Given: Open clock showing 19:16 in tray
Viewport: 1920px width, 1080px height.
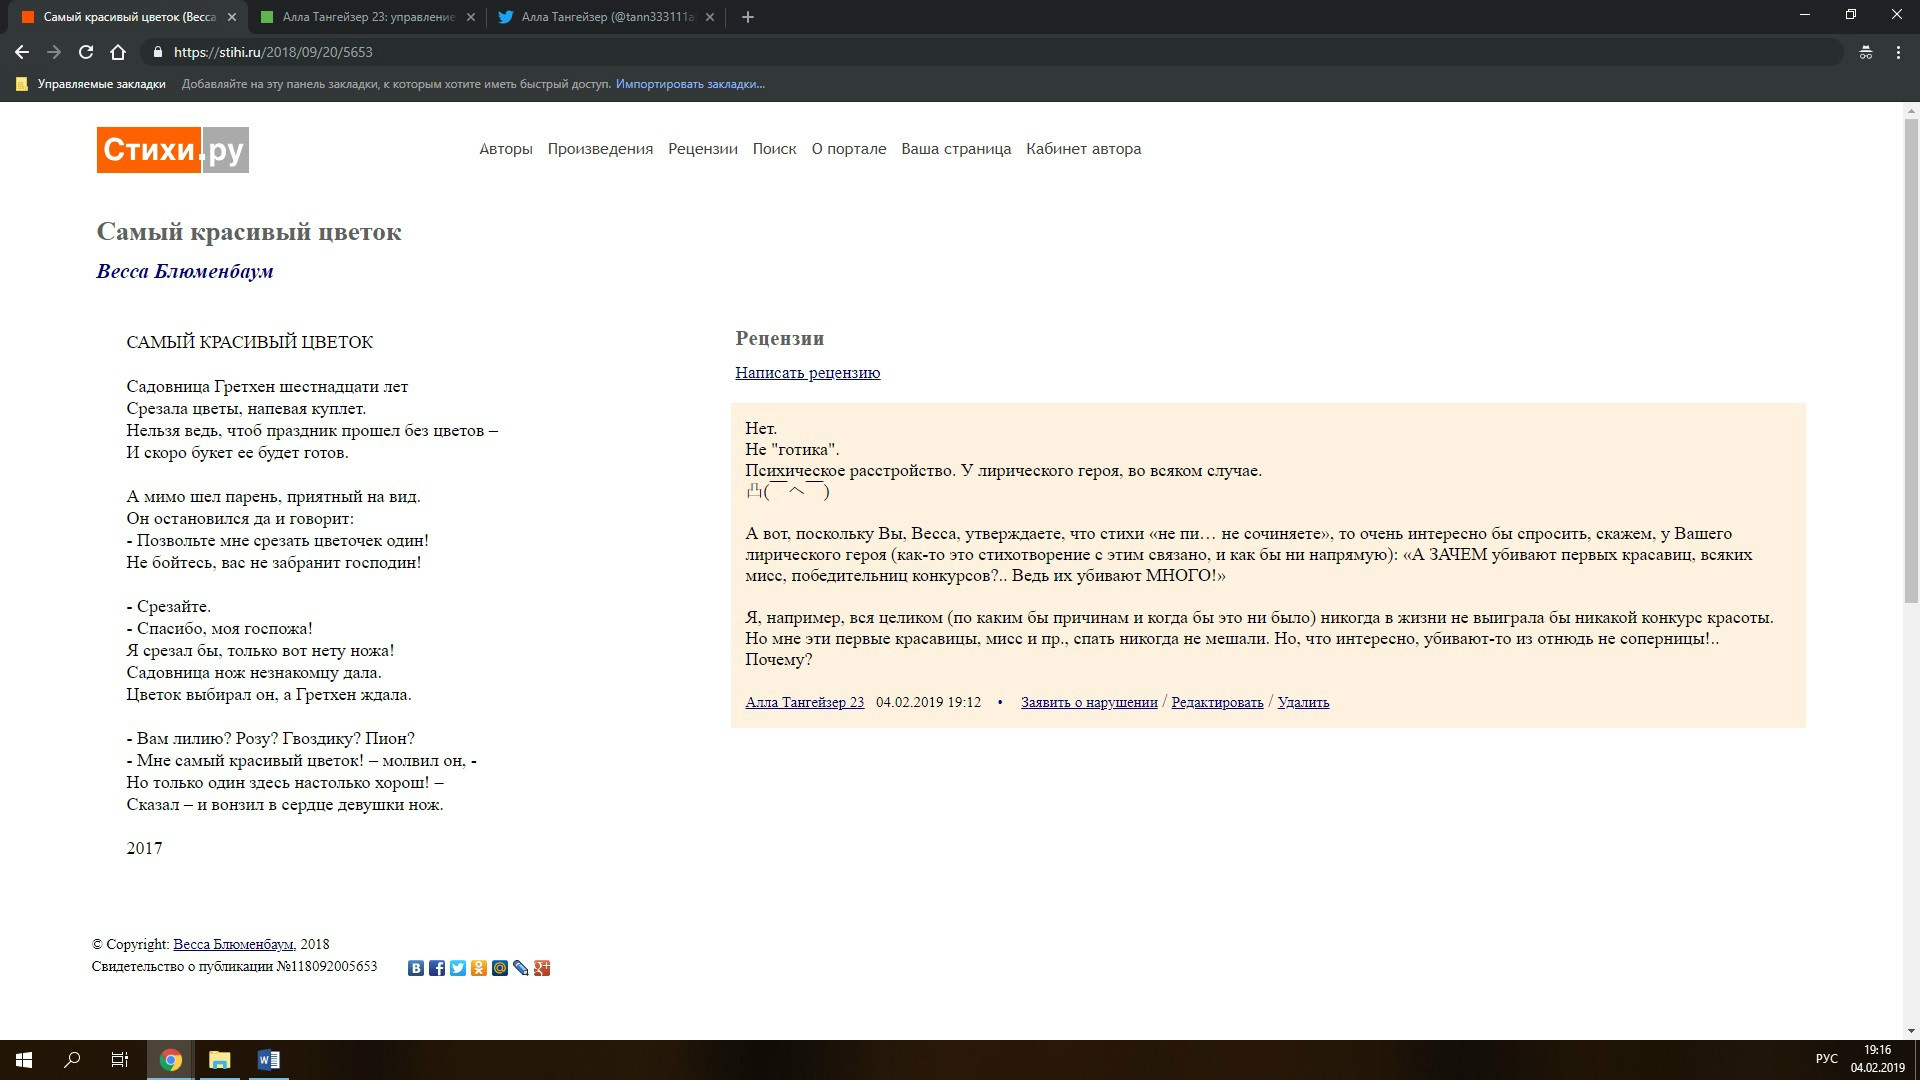Looking at the screenshot, I should [x=1877, y=1060].
